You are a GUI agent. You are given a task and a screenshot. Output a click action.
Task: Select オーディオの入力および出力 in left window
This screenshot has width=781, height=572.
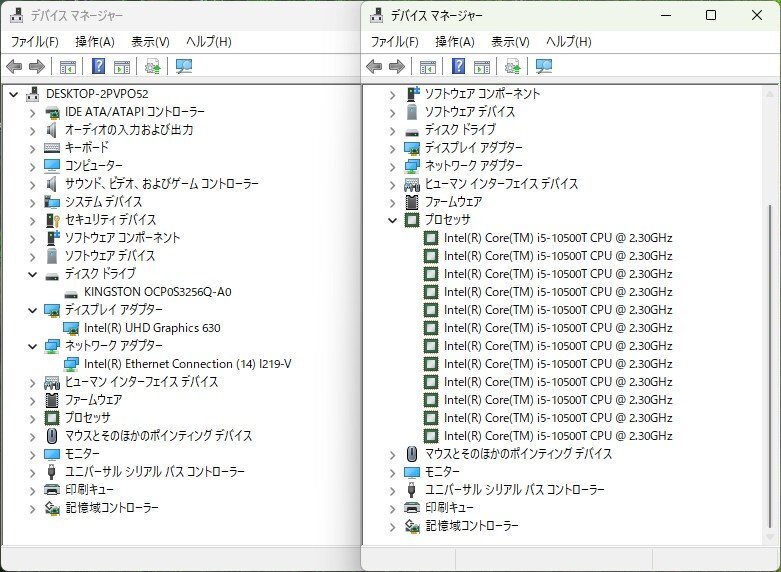(x=129, y=130)
